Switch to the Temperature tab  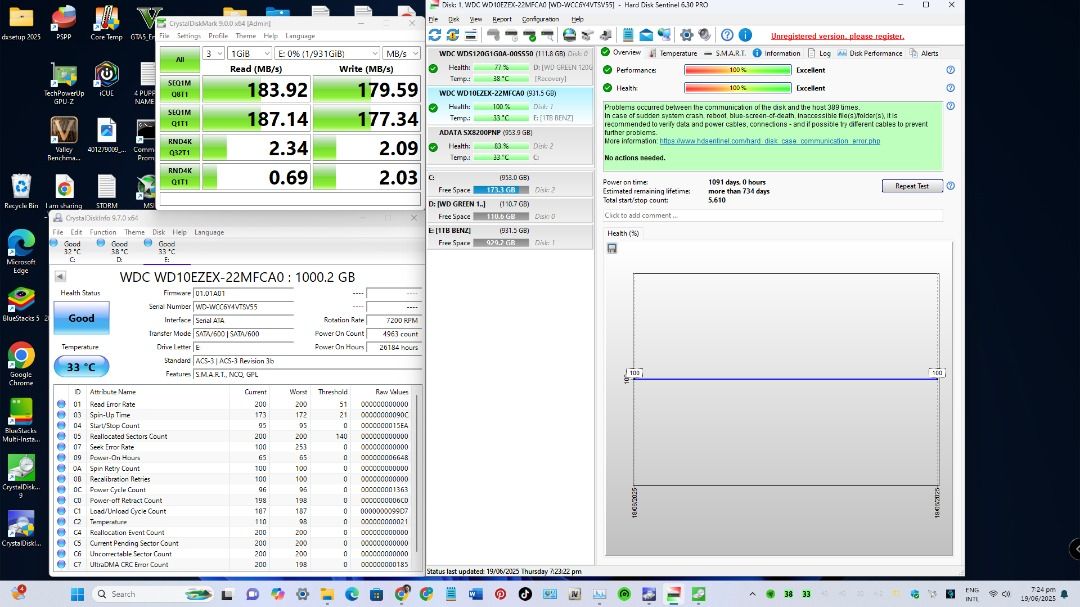click(x=672, y=53)
